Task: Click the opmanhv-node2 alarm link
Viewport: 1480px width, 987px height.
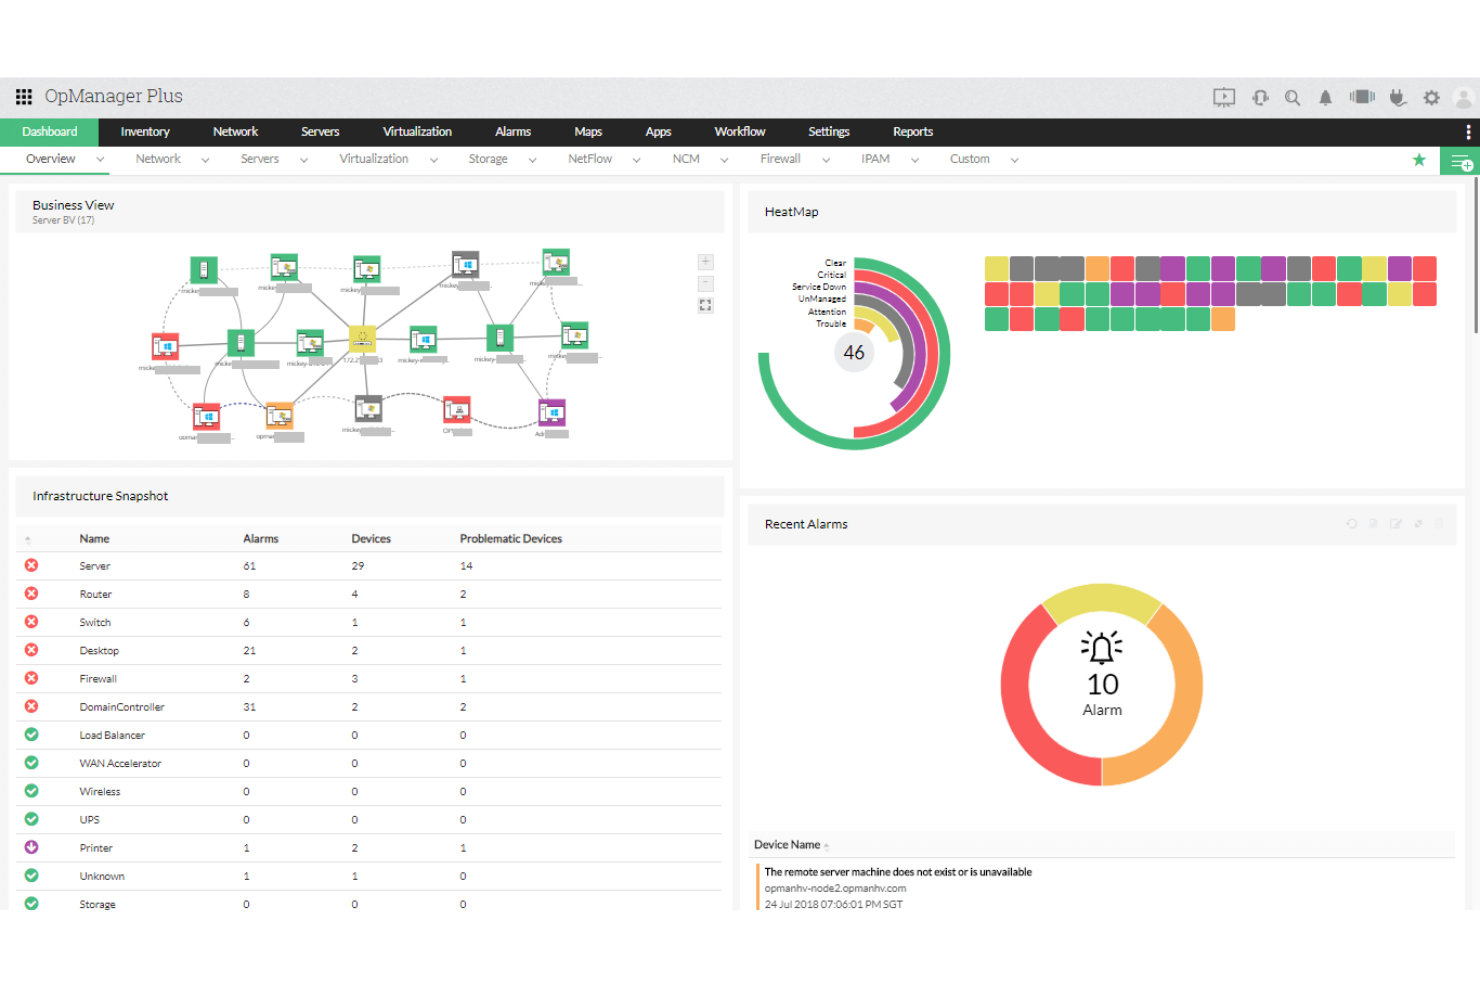Action: 835,887
